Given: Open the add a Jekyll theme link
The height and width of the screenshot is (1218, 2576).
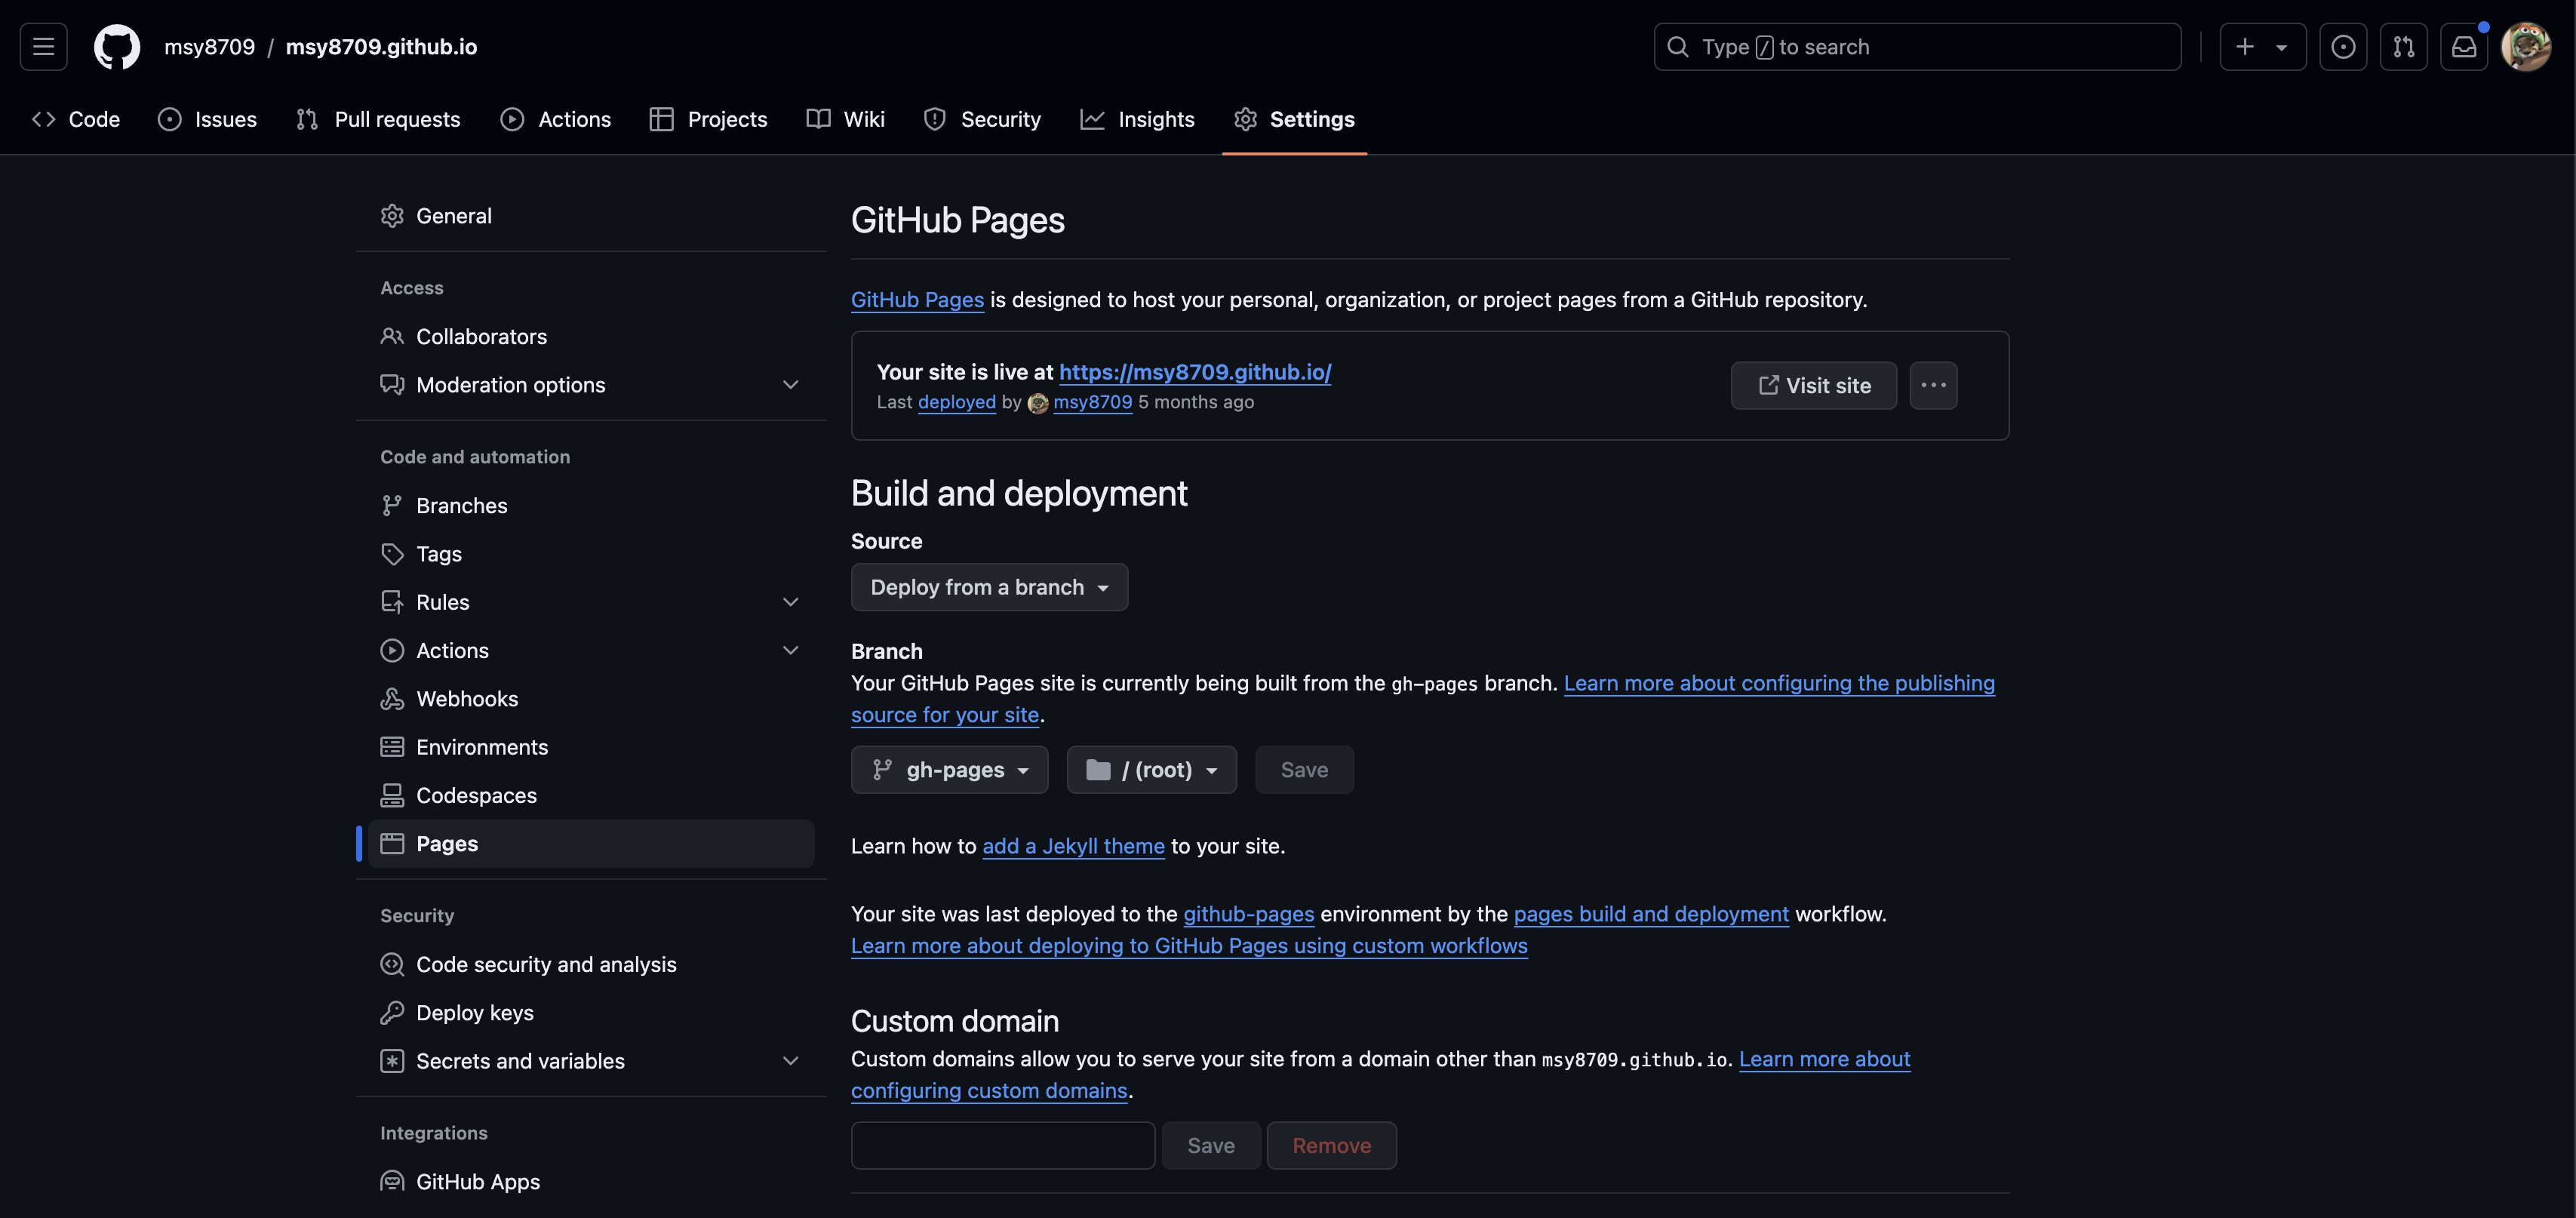Looking at the screenshot, I should coord(1073,845).
